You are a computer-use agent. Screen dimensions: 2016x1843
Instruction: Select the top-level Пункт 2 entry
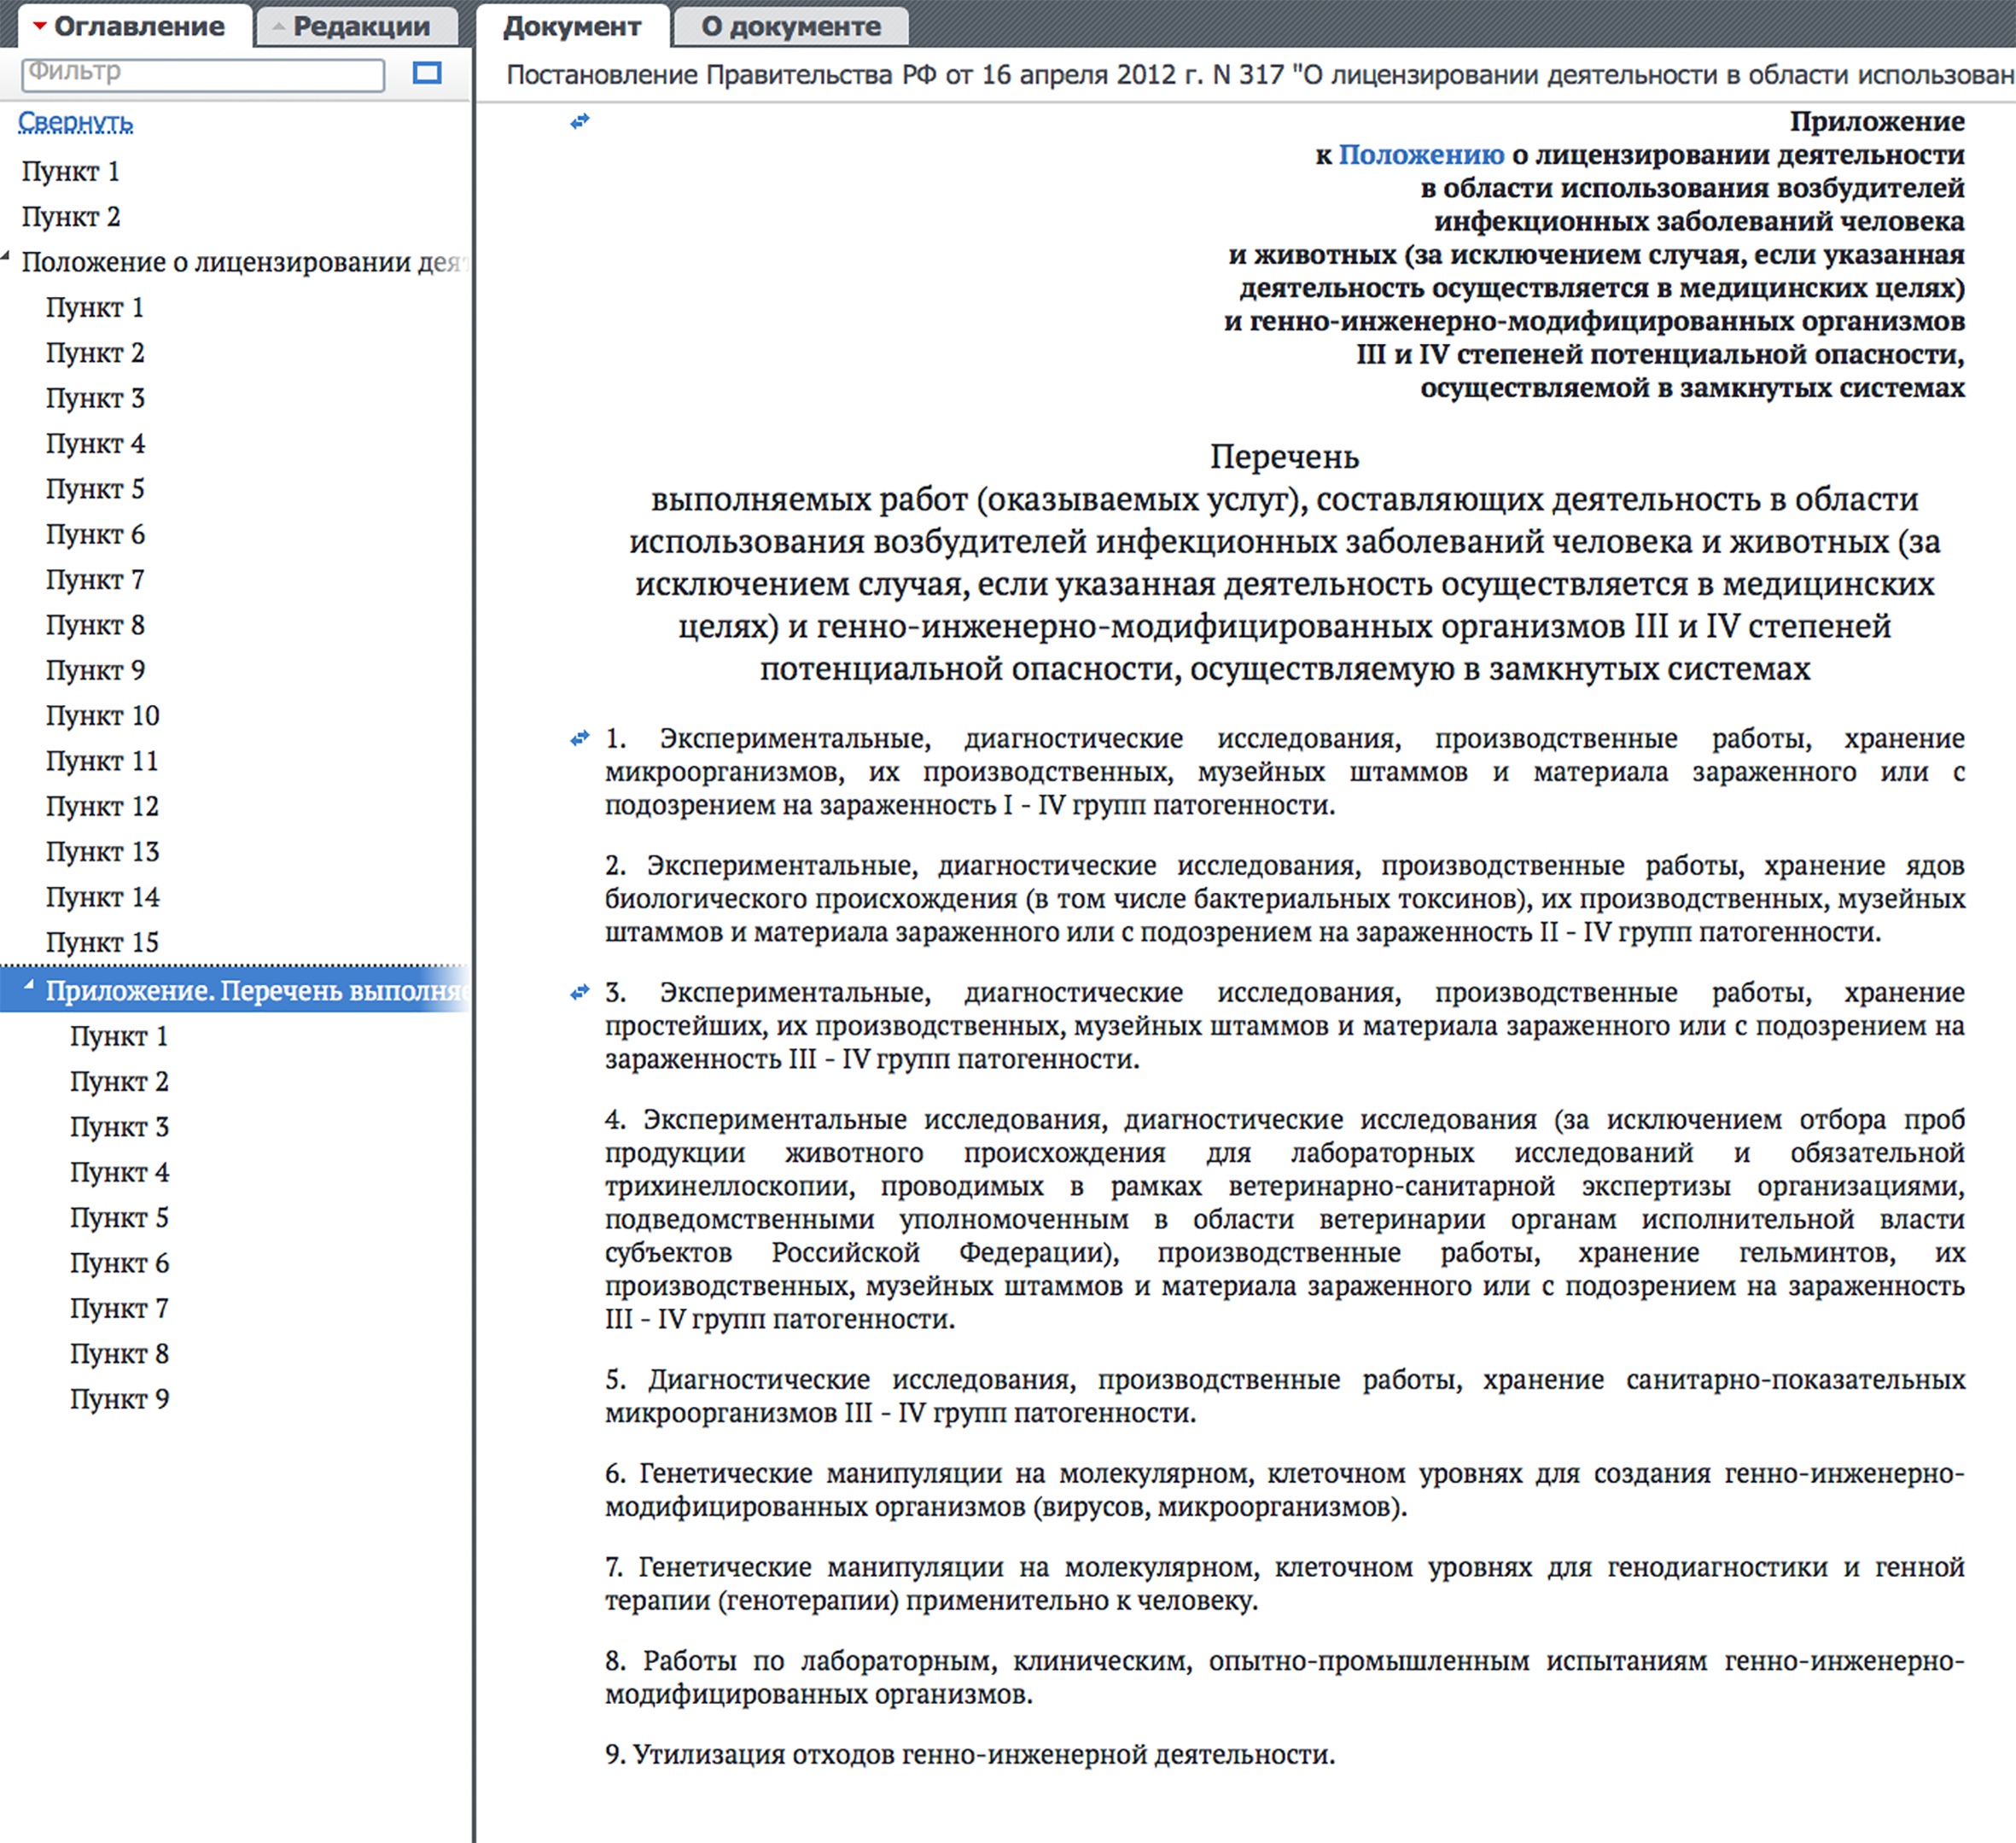[71, 217]
